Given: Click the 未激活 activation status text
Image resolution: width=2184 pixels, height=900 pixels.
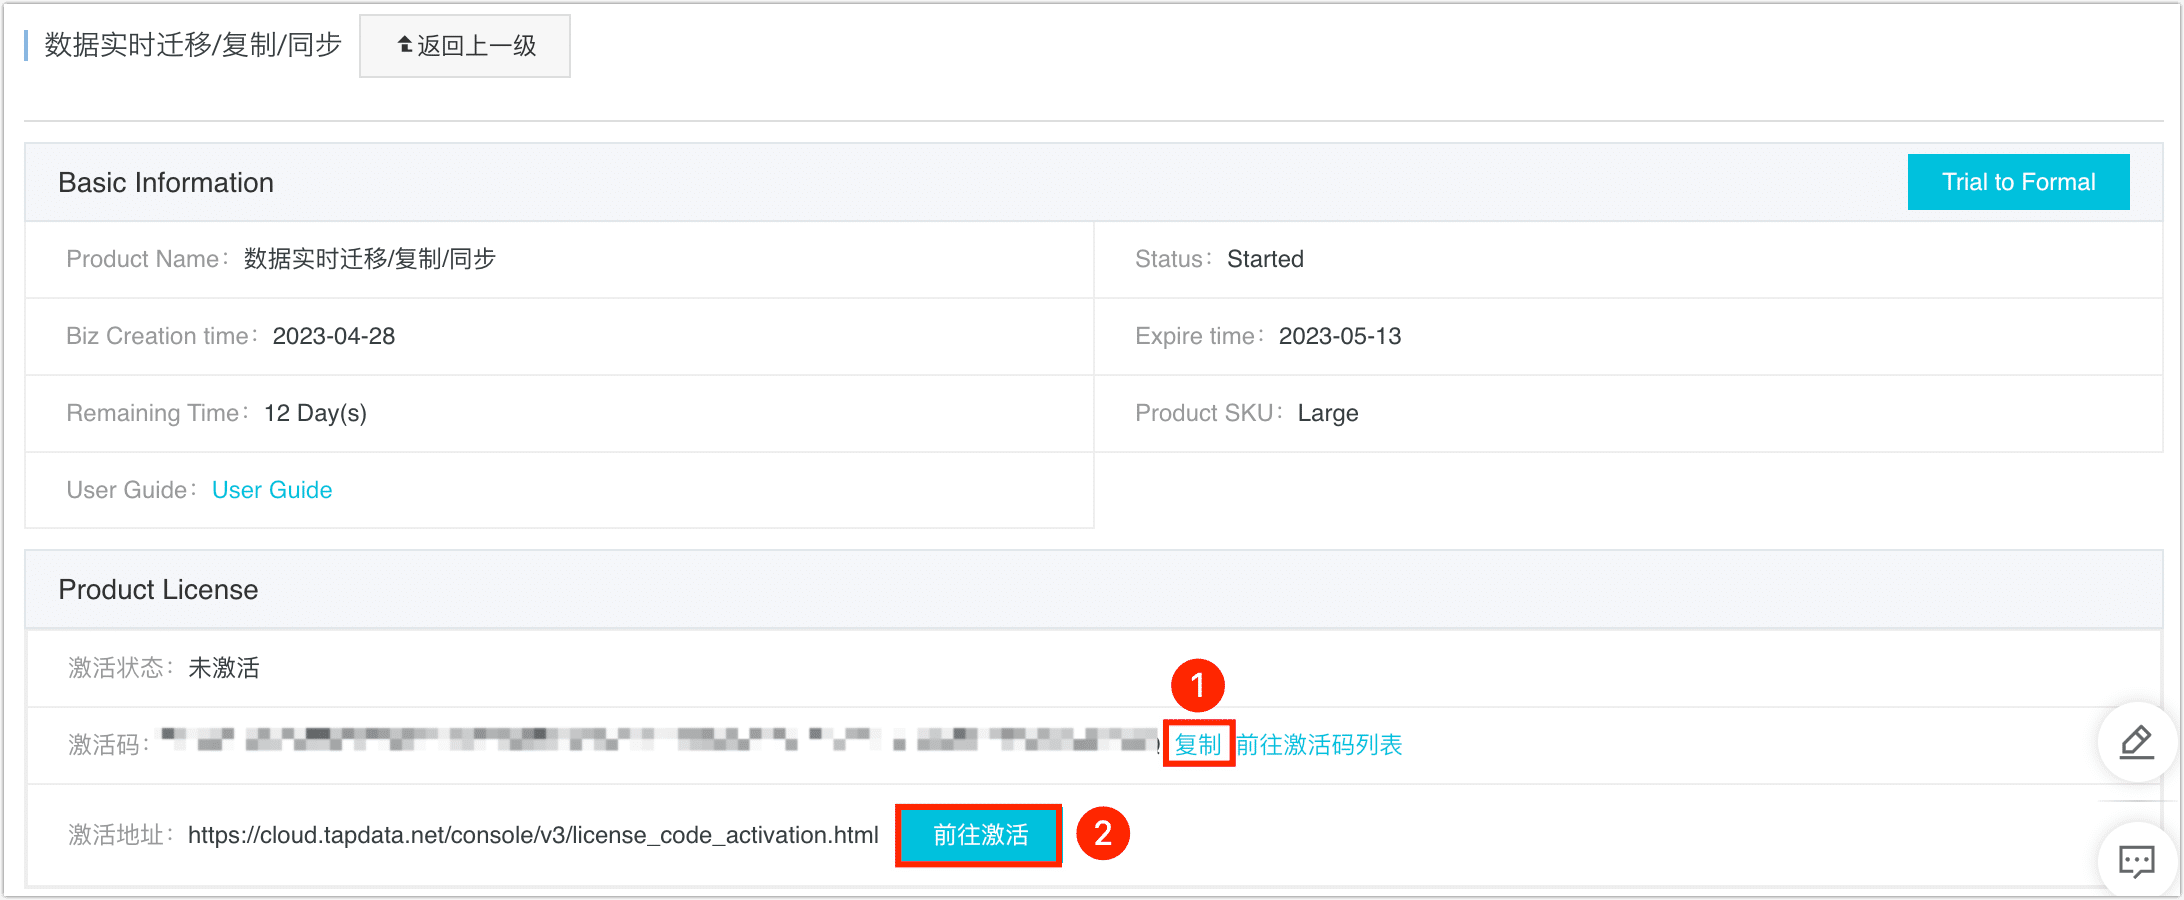Looking at the screenshot, I should (x=224, y=668).
